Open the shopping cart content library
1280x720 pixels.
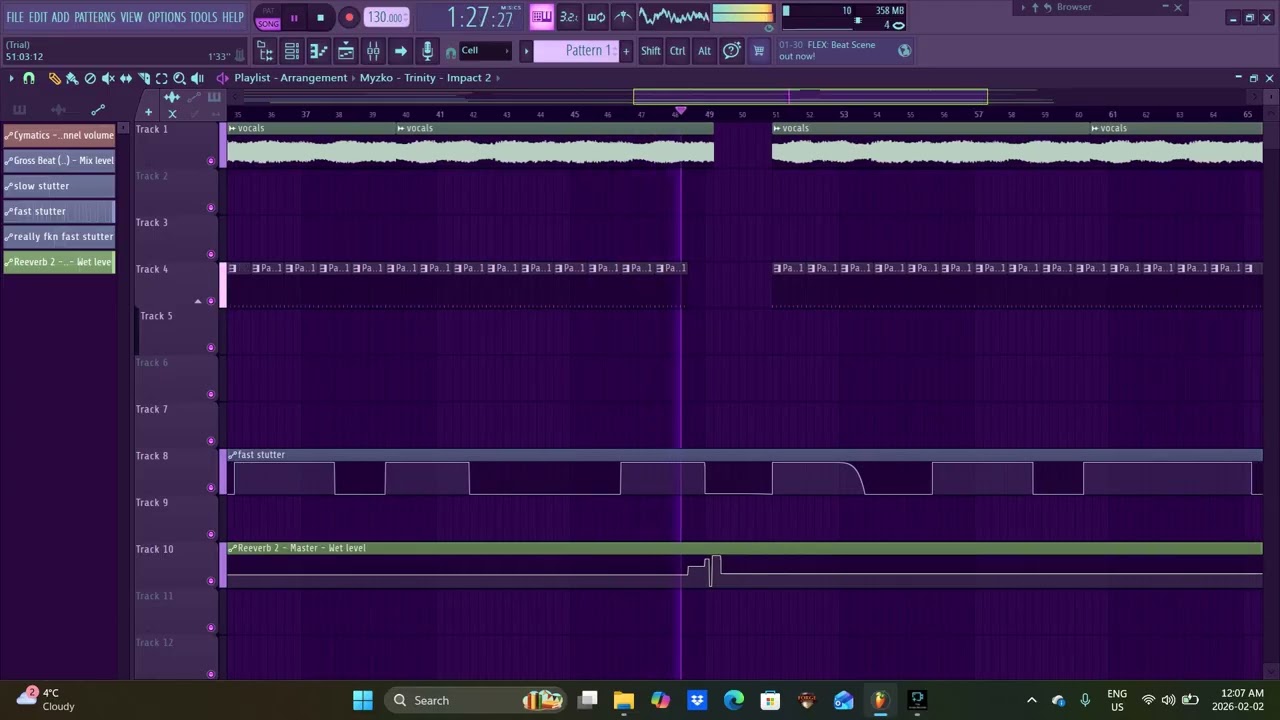[x=758, y=51]
